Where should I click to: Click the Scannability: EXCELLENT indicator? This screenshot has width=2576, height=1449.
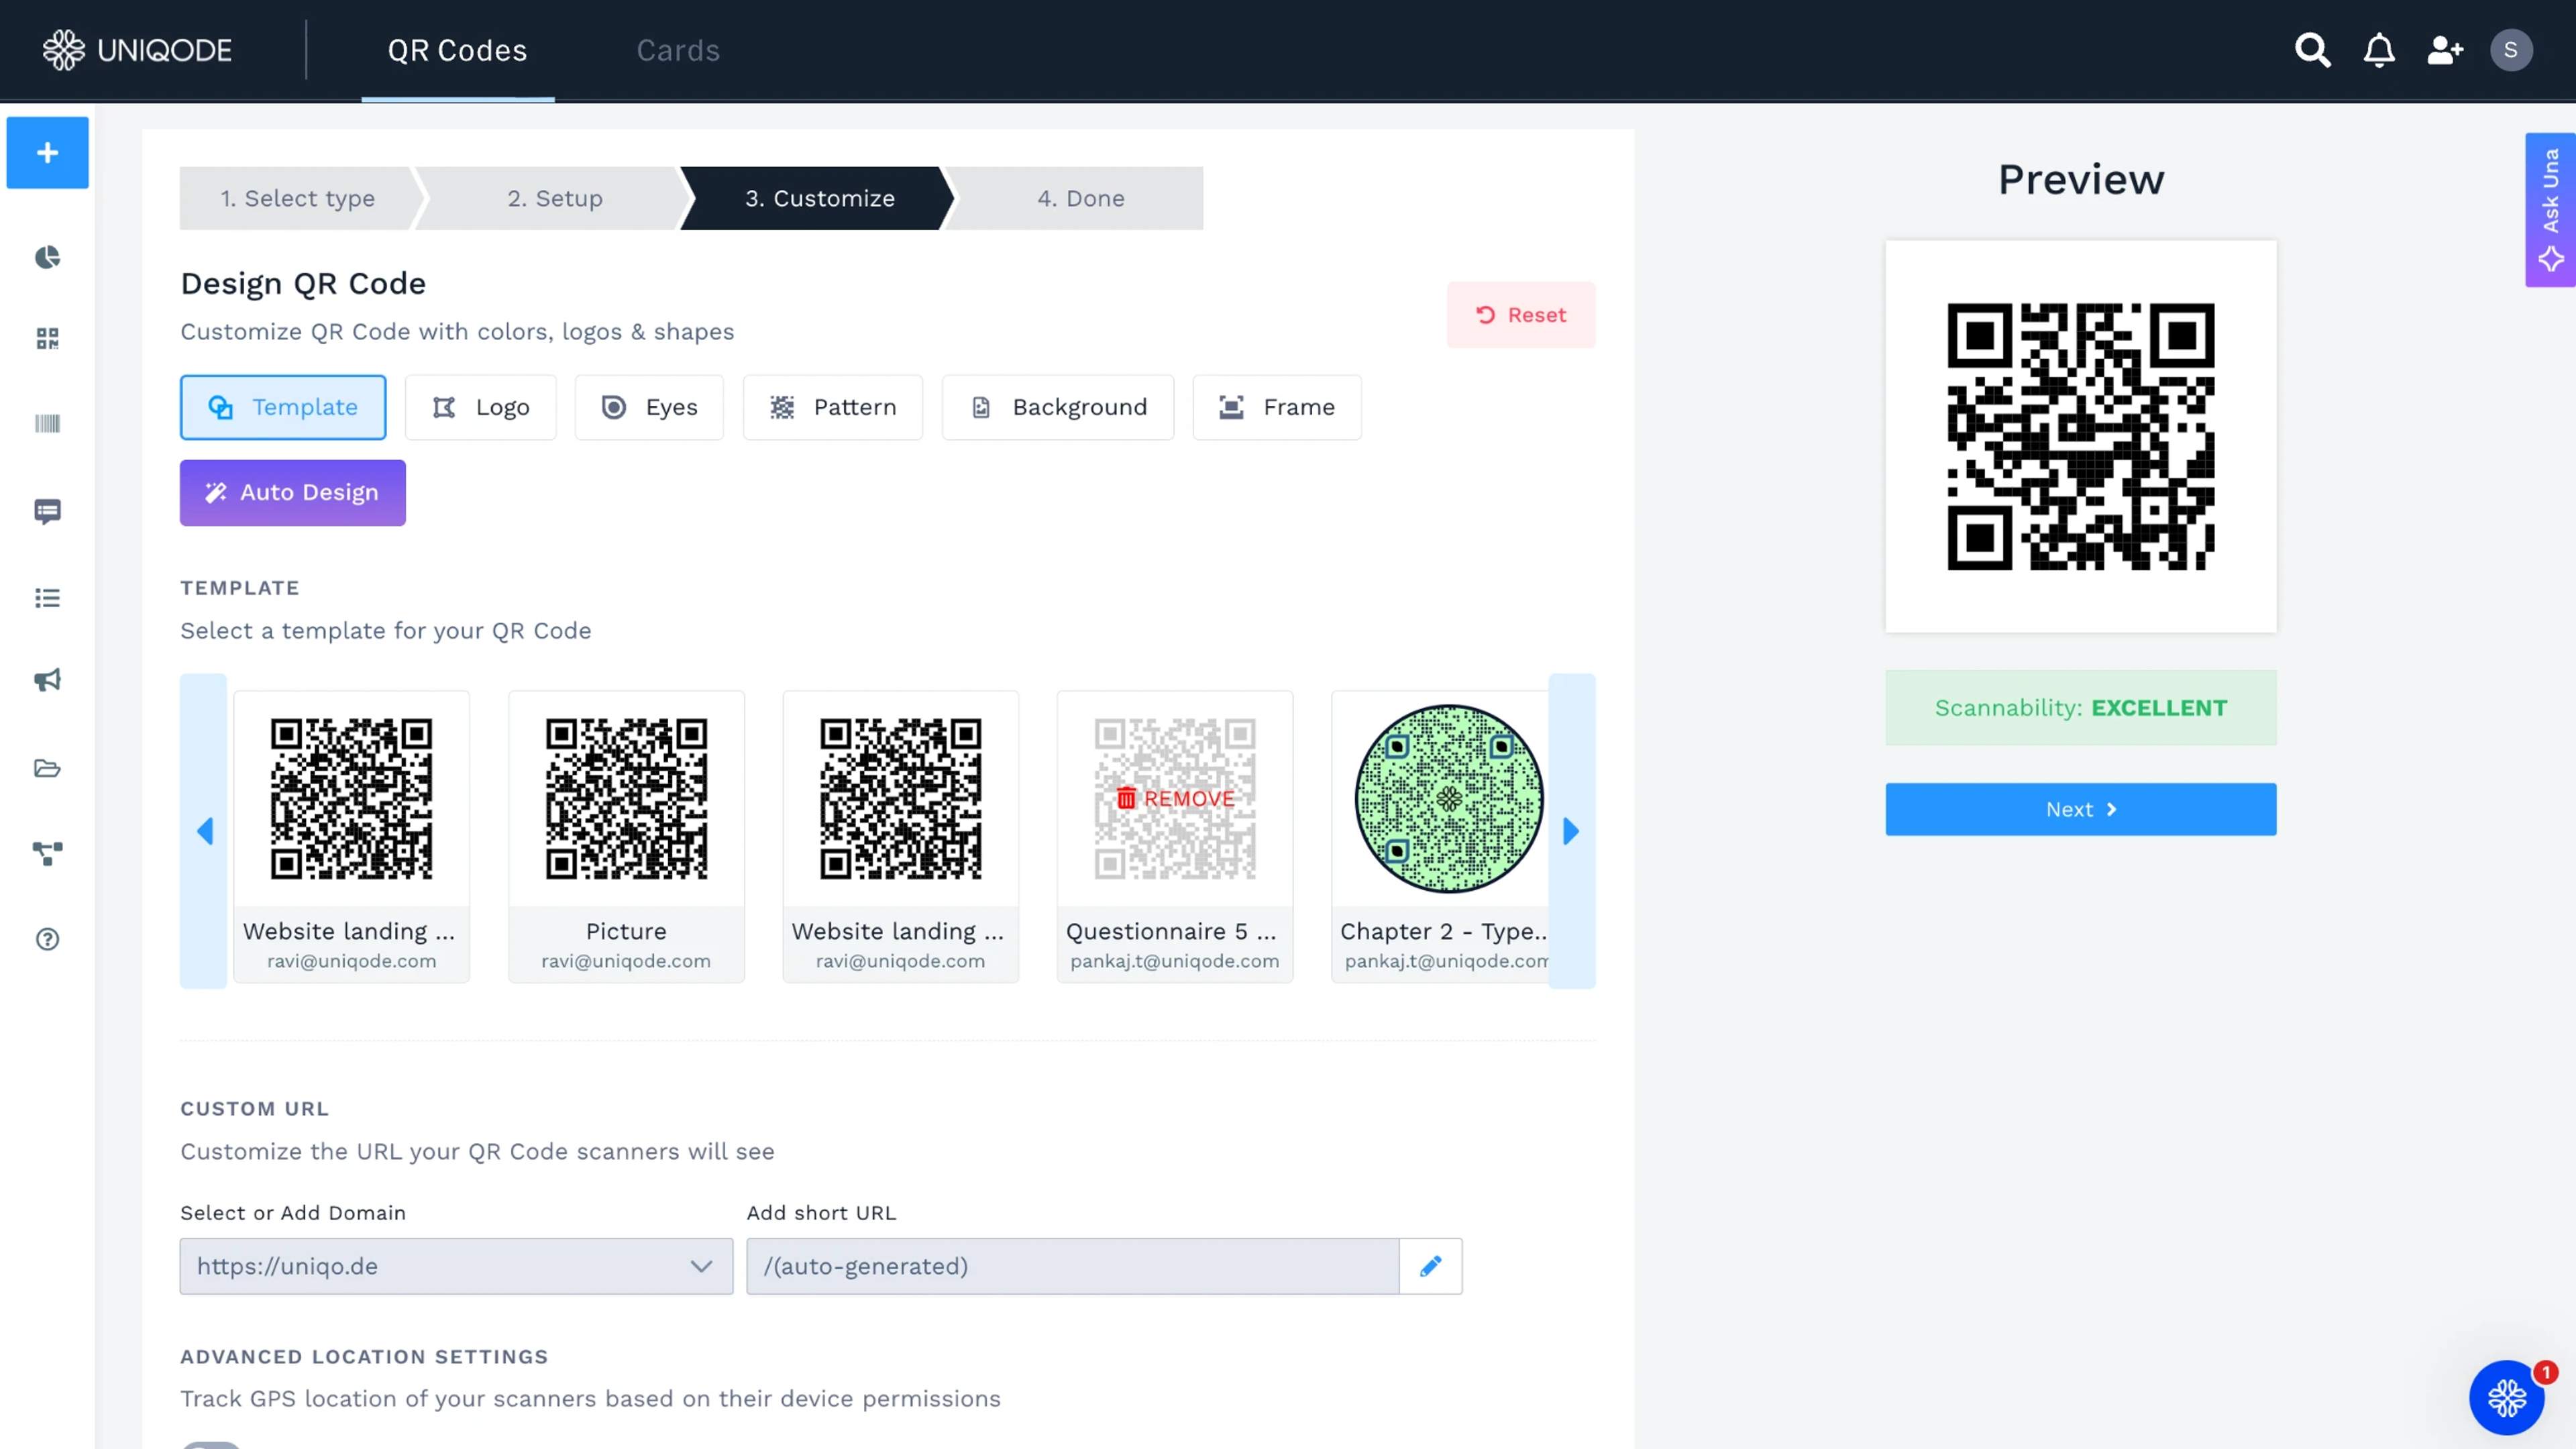click(x=2080, y=708)
